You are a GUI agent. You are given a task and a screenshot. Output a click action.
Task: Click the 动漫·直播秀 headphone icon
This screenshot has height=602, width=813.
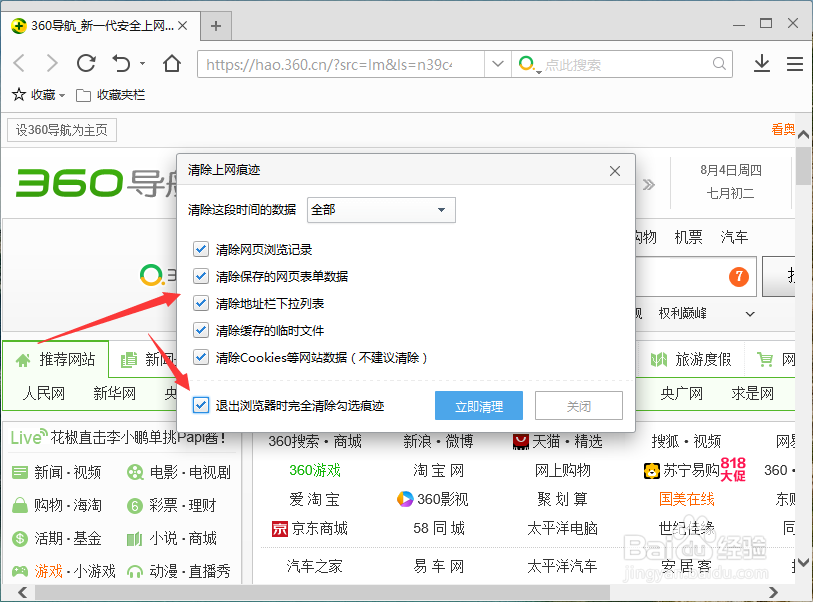point(135,571)
